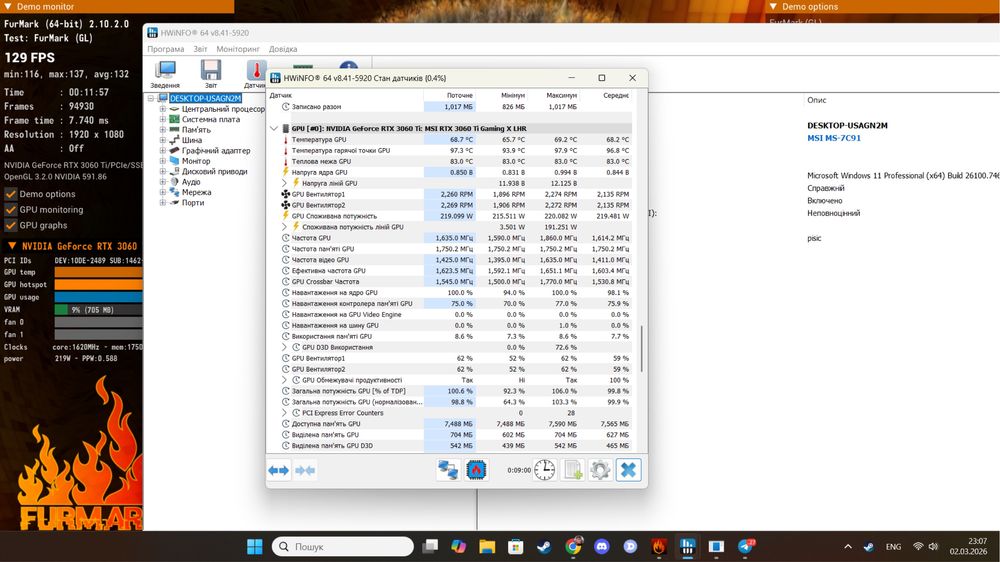Show hidden tray icons chevron

pos(848,547)
